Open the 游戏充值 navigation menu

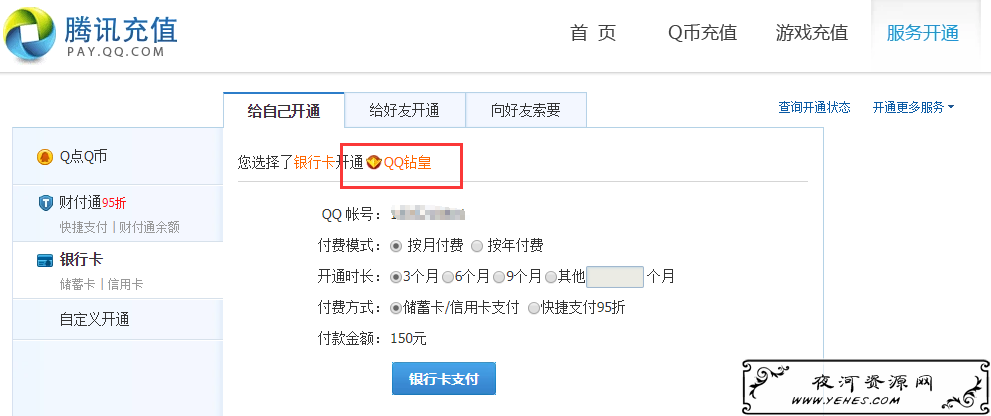[x=812, y=33]
